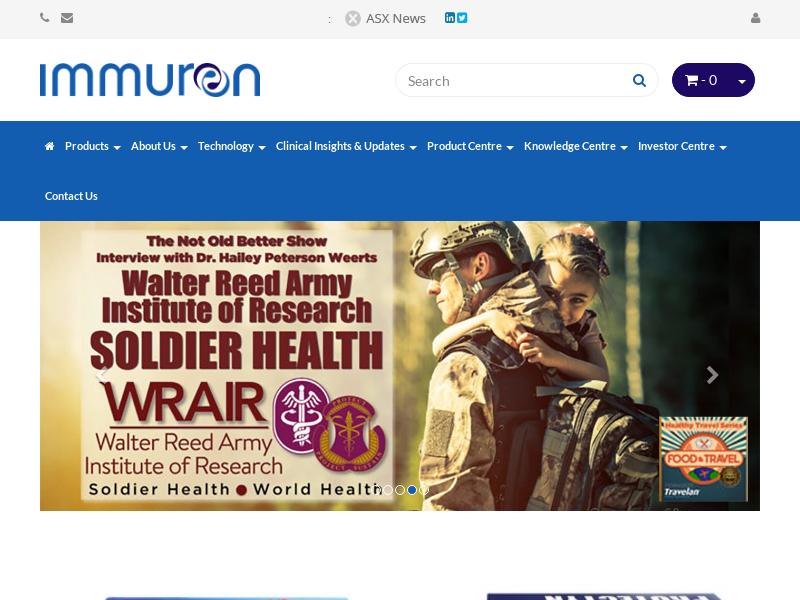Click the email envelope icon

pyautogui.click(x=67, y=18)
